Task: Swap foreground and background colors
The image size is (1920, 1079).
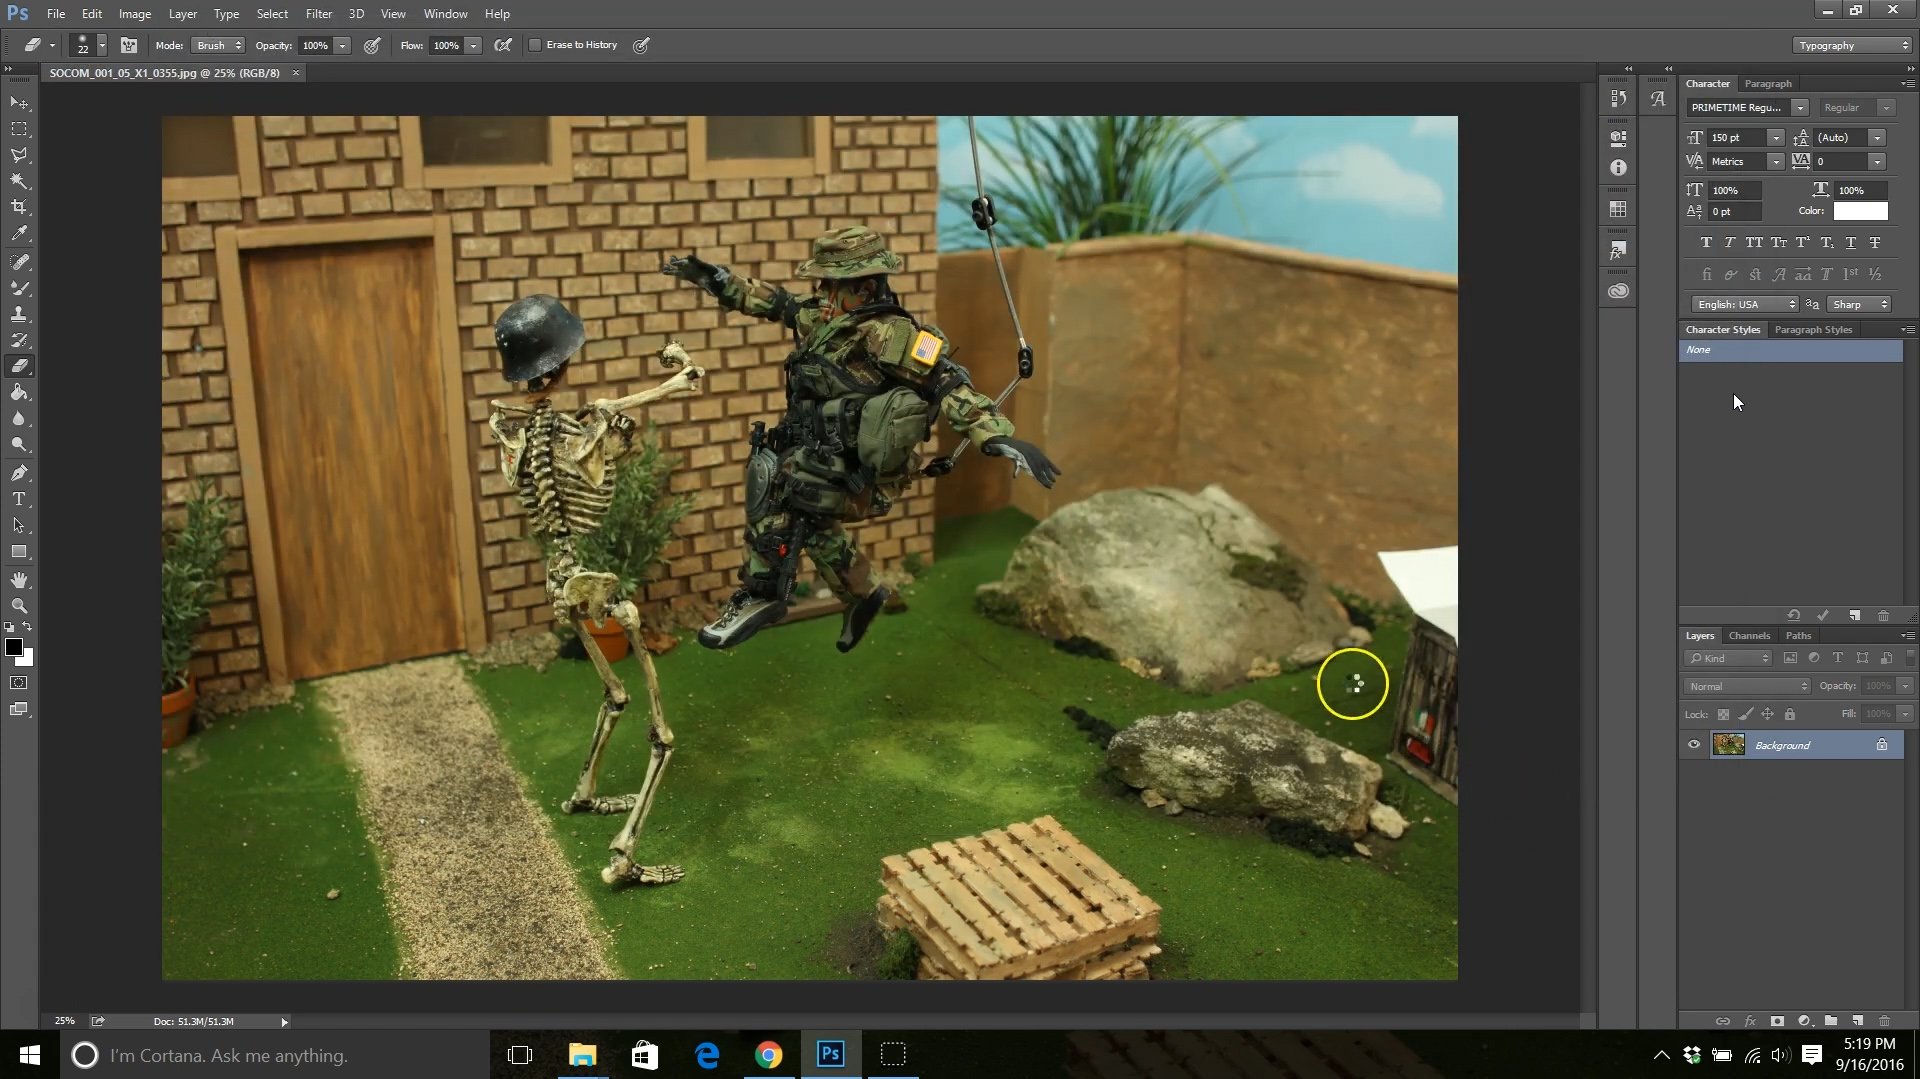Action: pyautogui.click(x=28, y=627)
